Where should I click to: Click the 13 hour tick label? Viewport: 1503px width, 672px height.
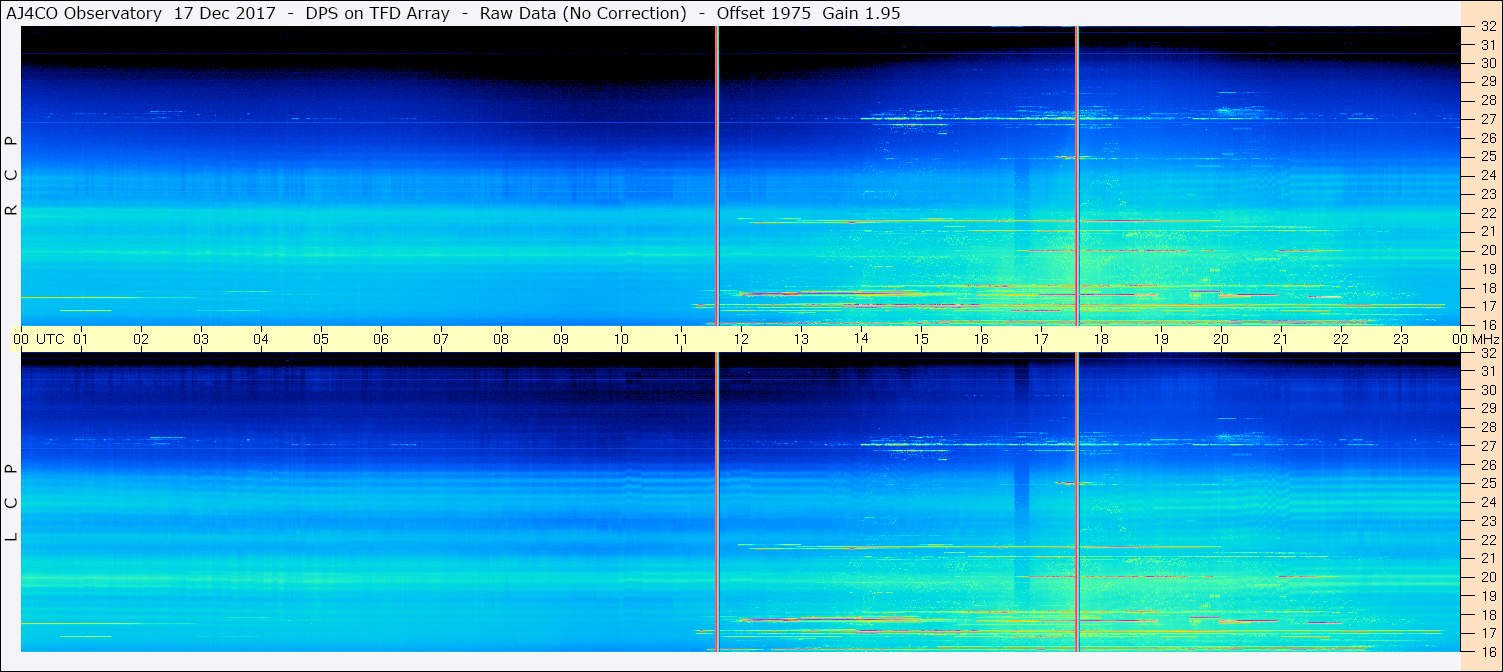click(x=801, y=339)
